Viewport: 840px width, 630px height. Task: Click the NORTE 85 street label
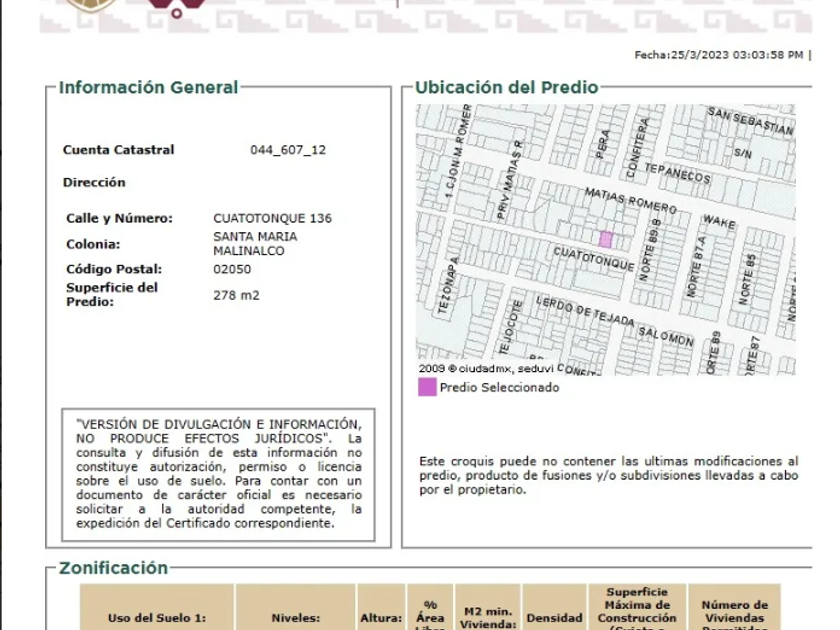click(x=747, y=279)
